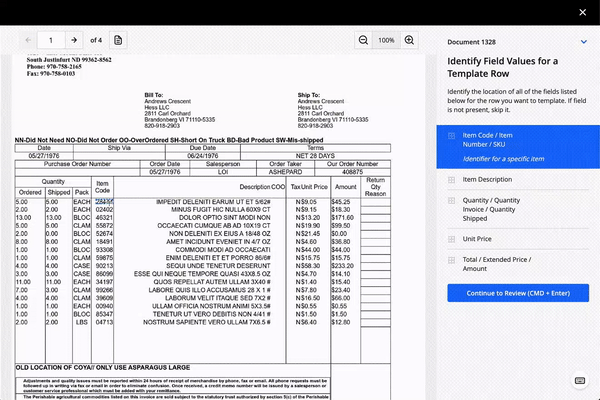
Task: Click amount $233.20
Action: pyautogui.click(x=342, y=266)
